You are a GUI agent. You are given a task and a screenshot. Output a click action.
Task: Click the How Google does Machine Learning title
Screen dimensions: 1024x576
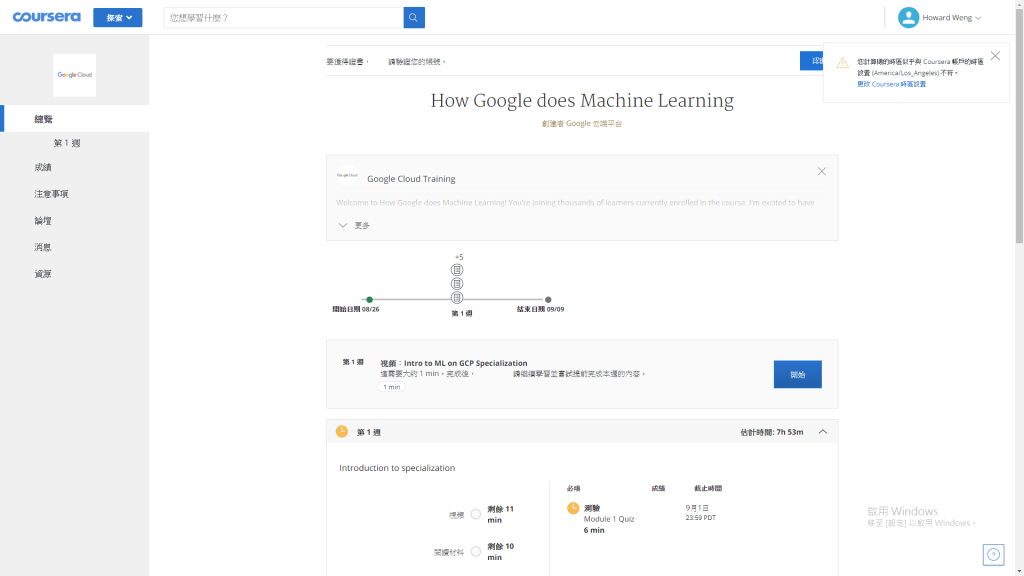click(582, 101)
